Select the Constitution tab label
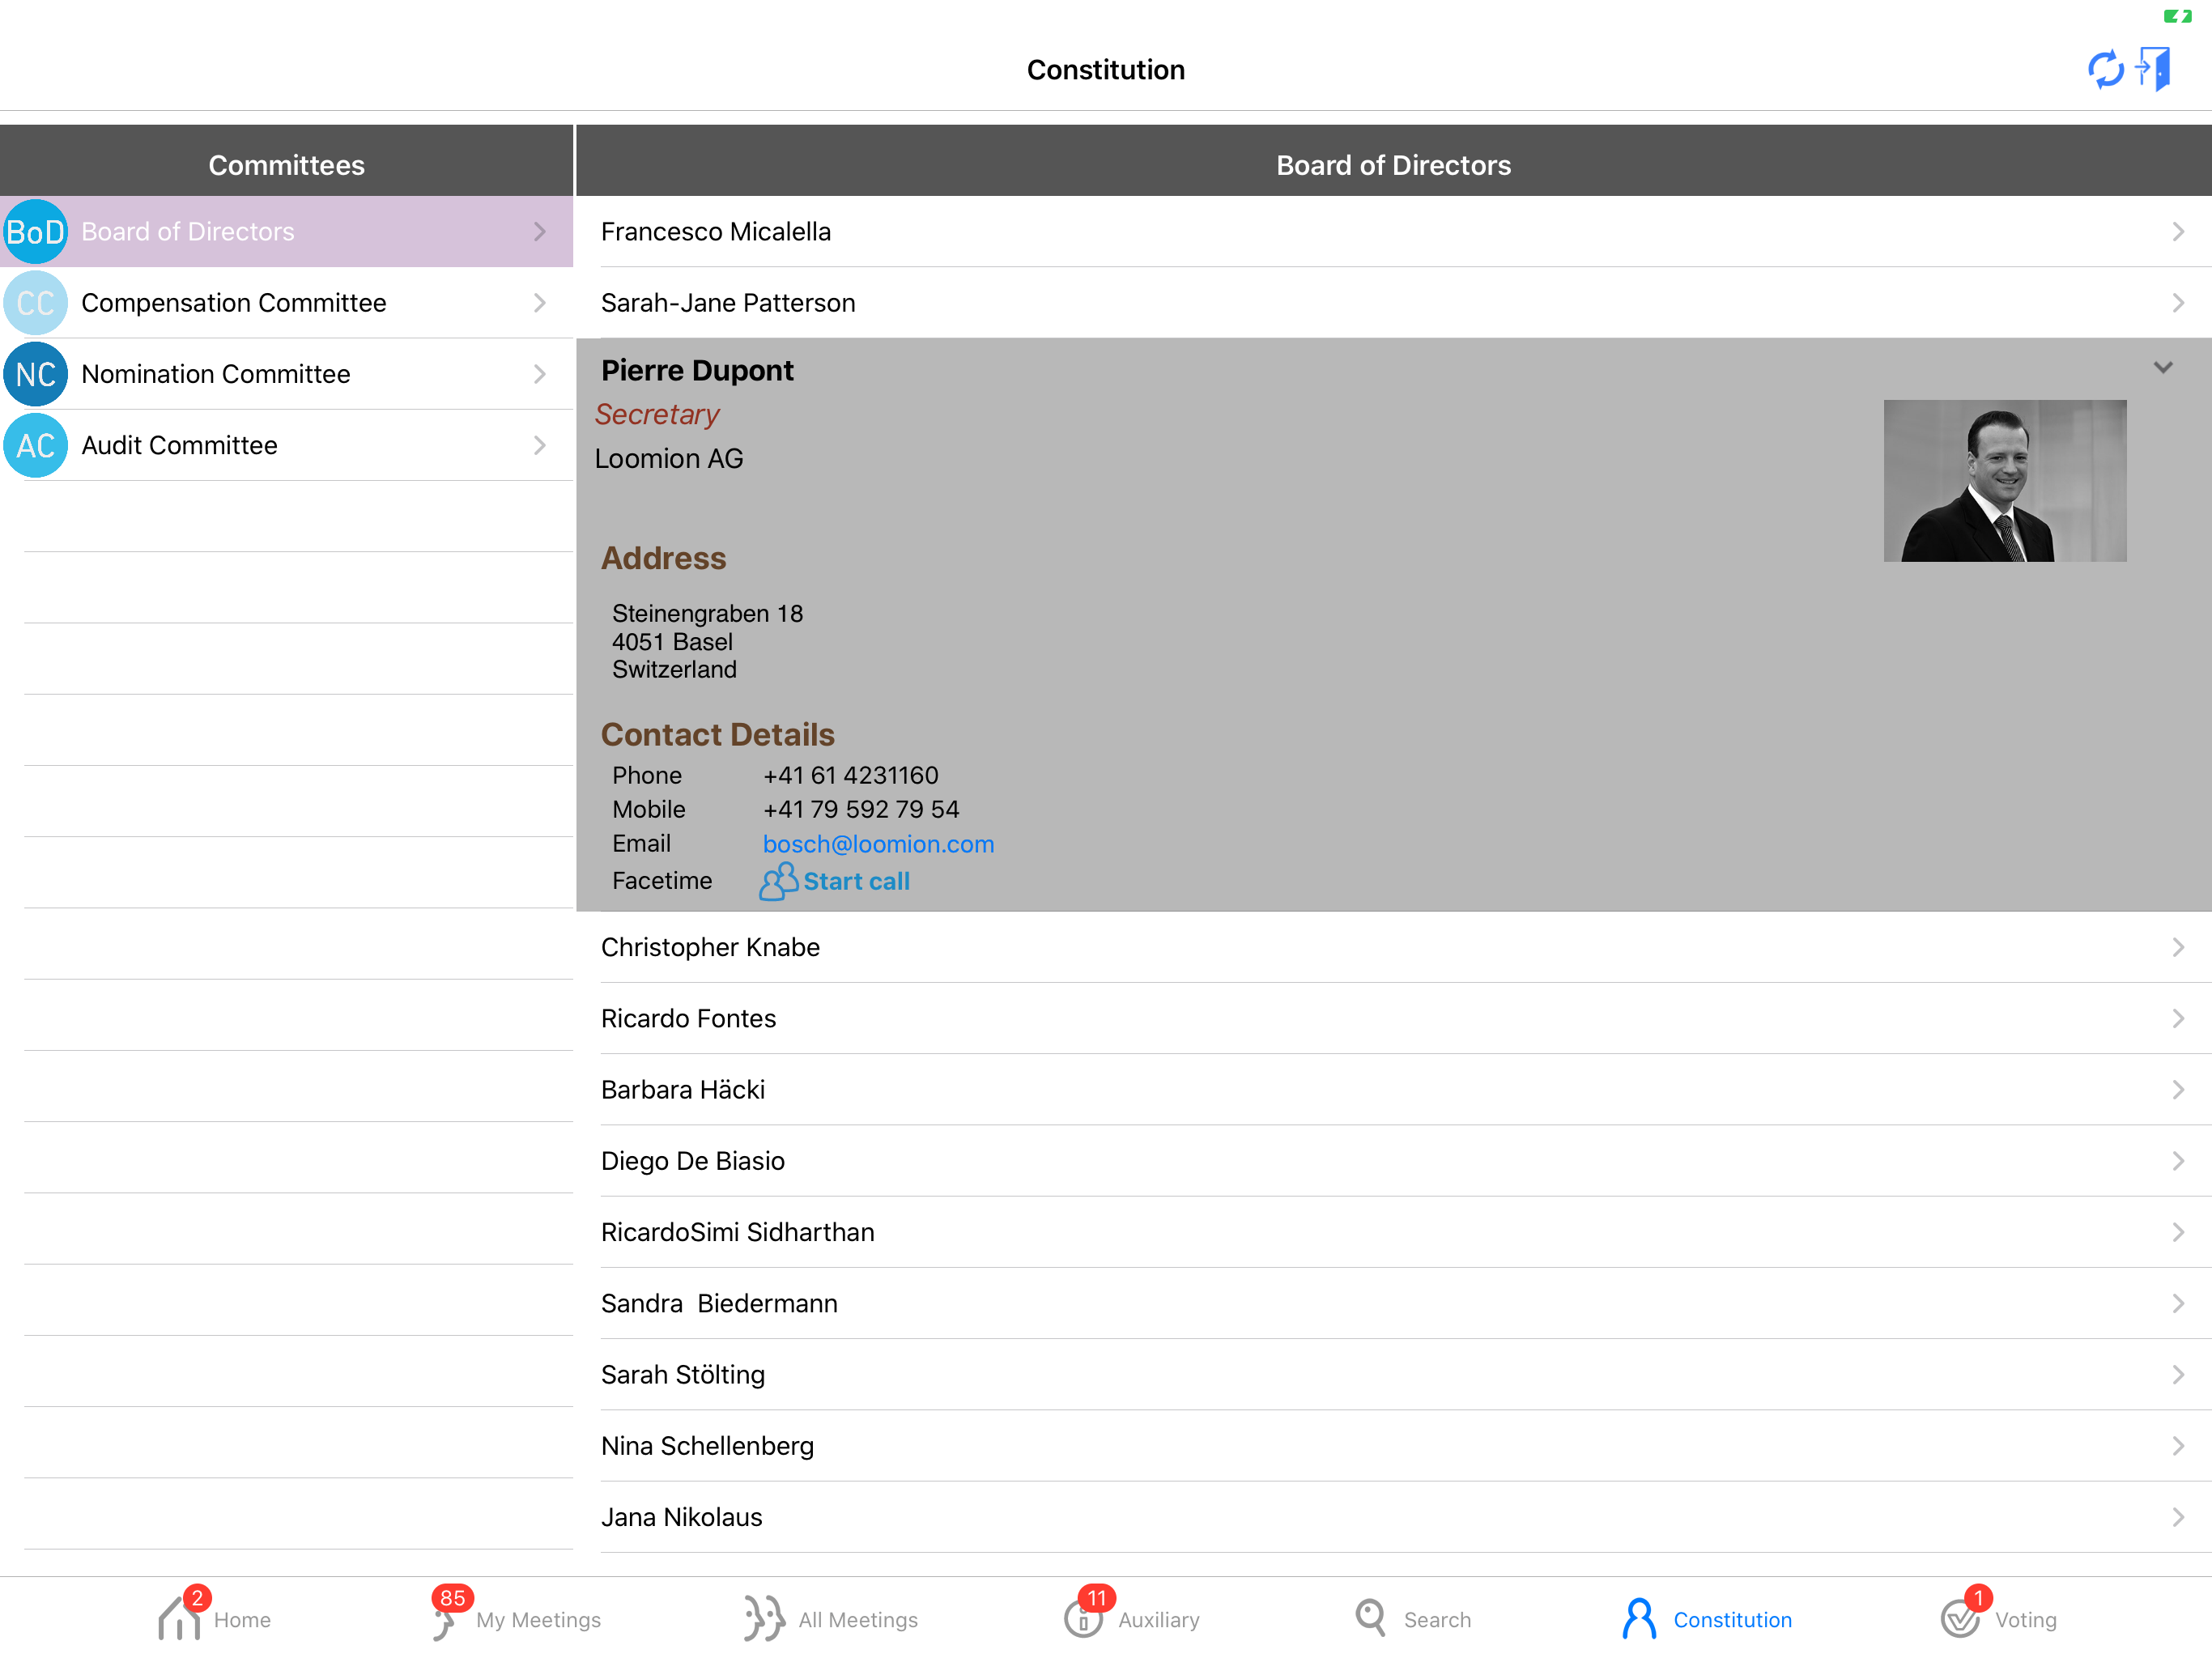Screen dimensions: 2212x1658 [x=1732, y=1620]
